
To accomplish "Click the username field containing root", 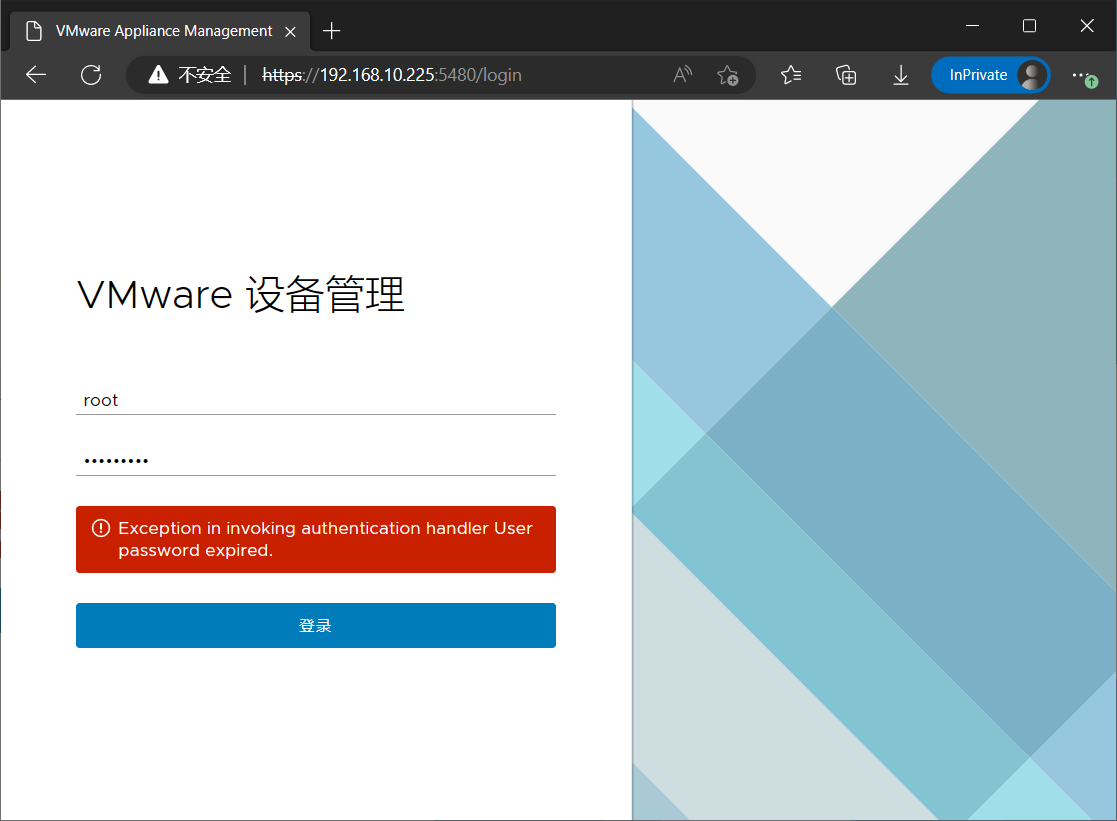I will (x=316, y=400).
